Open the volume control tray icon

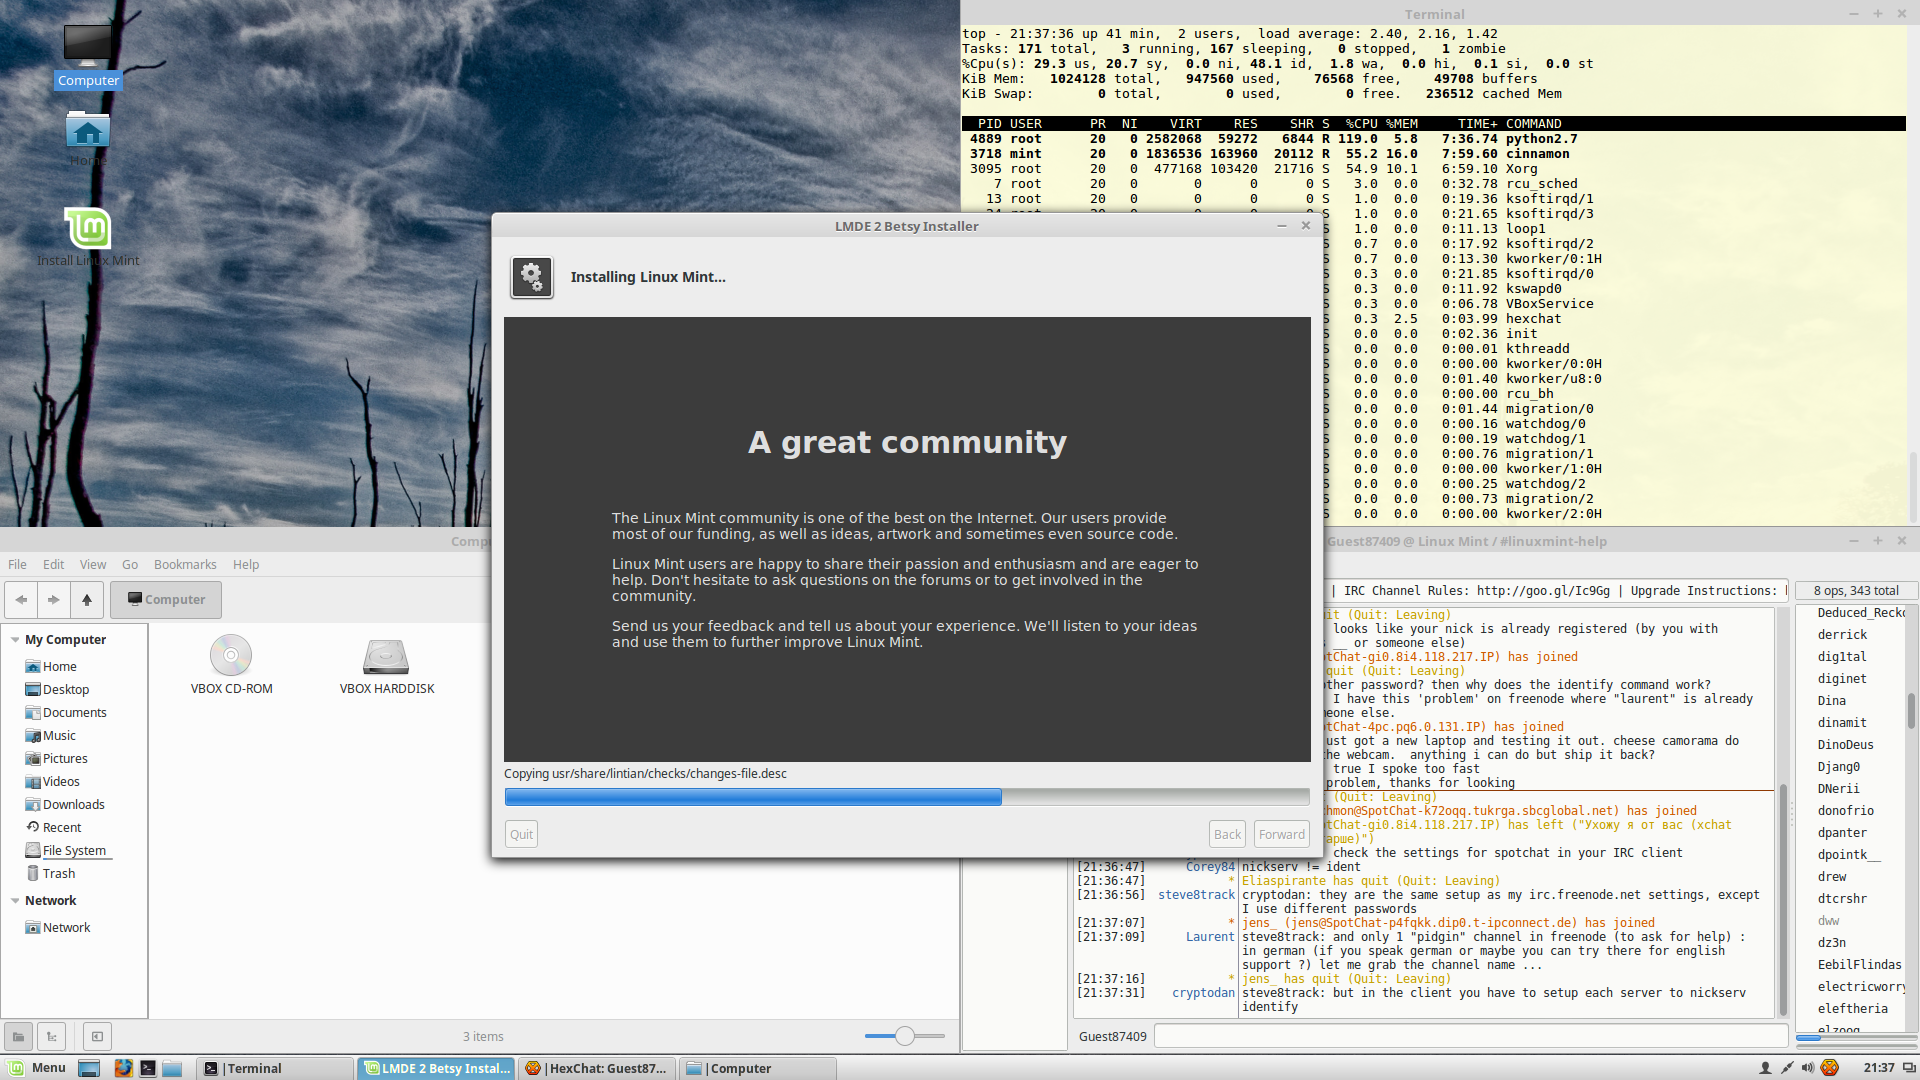[x=1808, y=1068]
